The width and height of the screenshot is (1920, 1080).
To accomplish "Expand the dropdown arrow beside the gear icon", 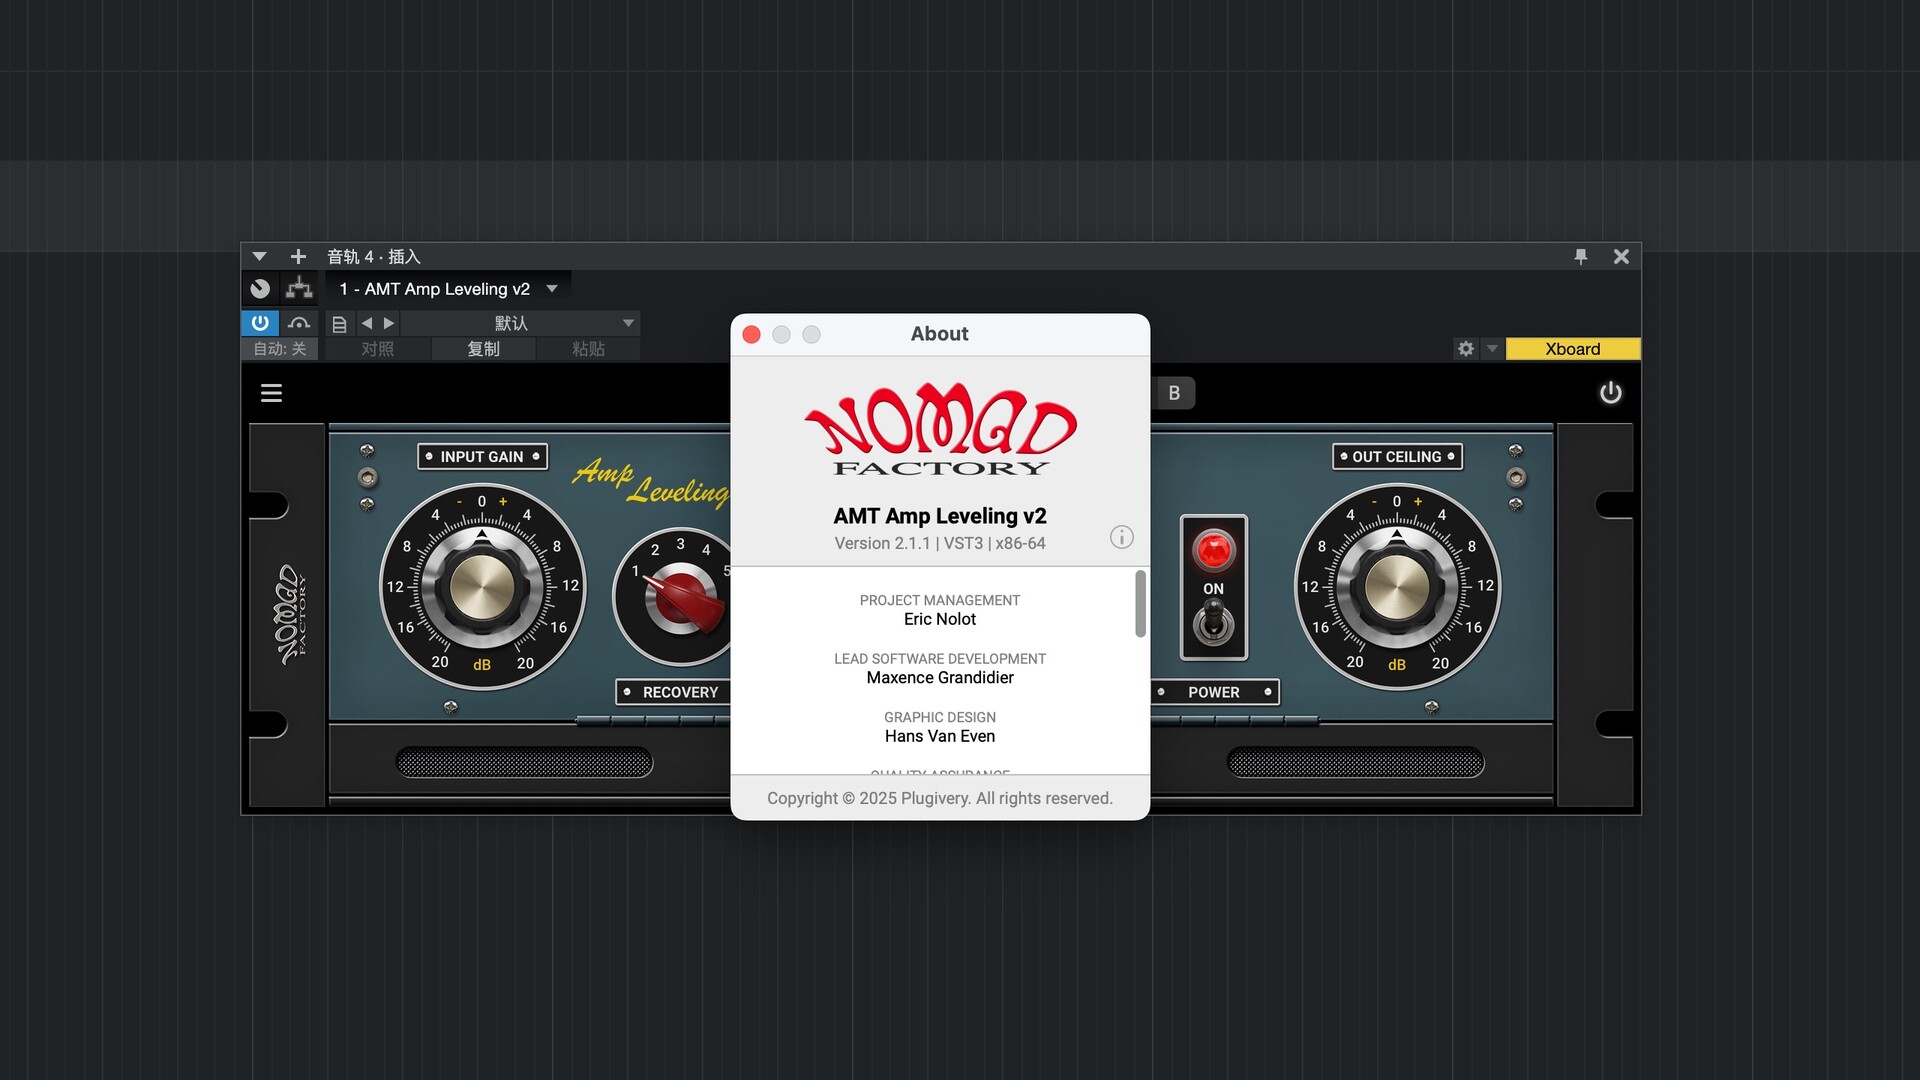I will [1492, 349].
